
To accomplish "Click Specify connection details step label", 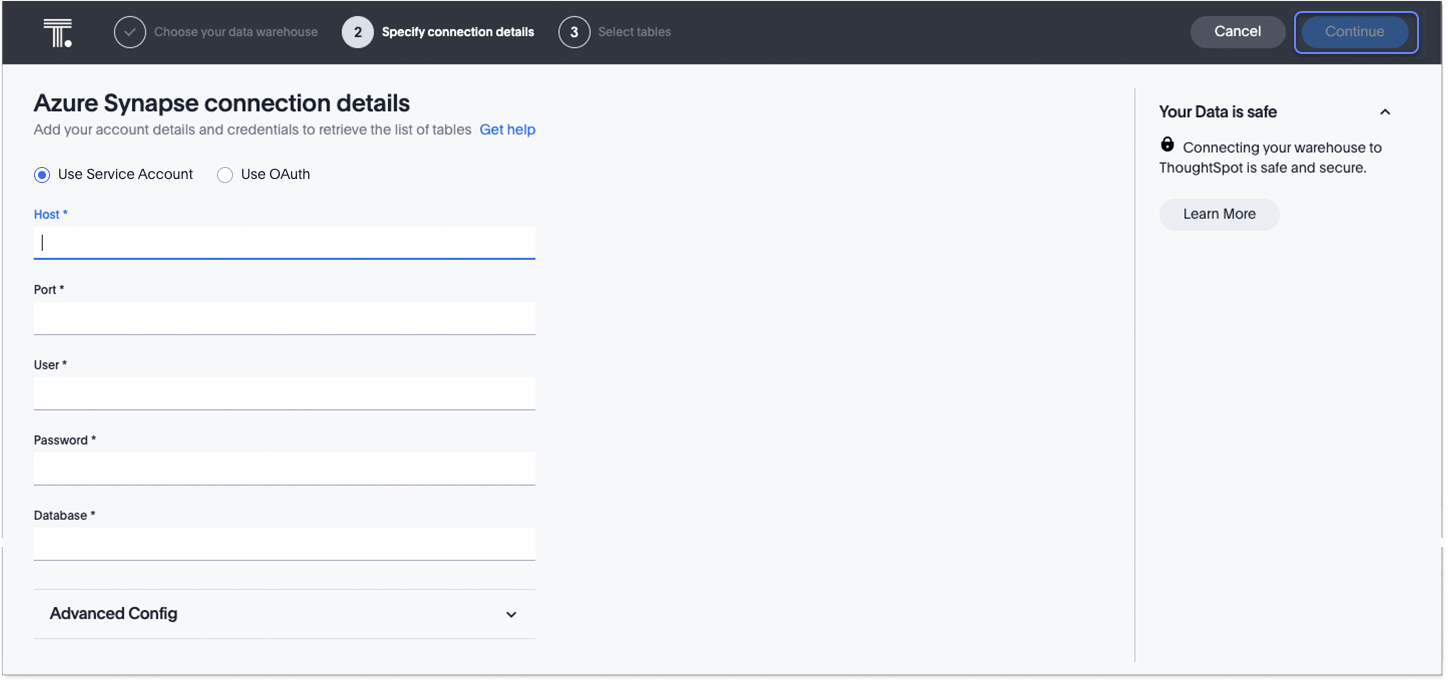I will [458, 32].
